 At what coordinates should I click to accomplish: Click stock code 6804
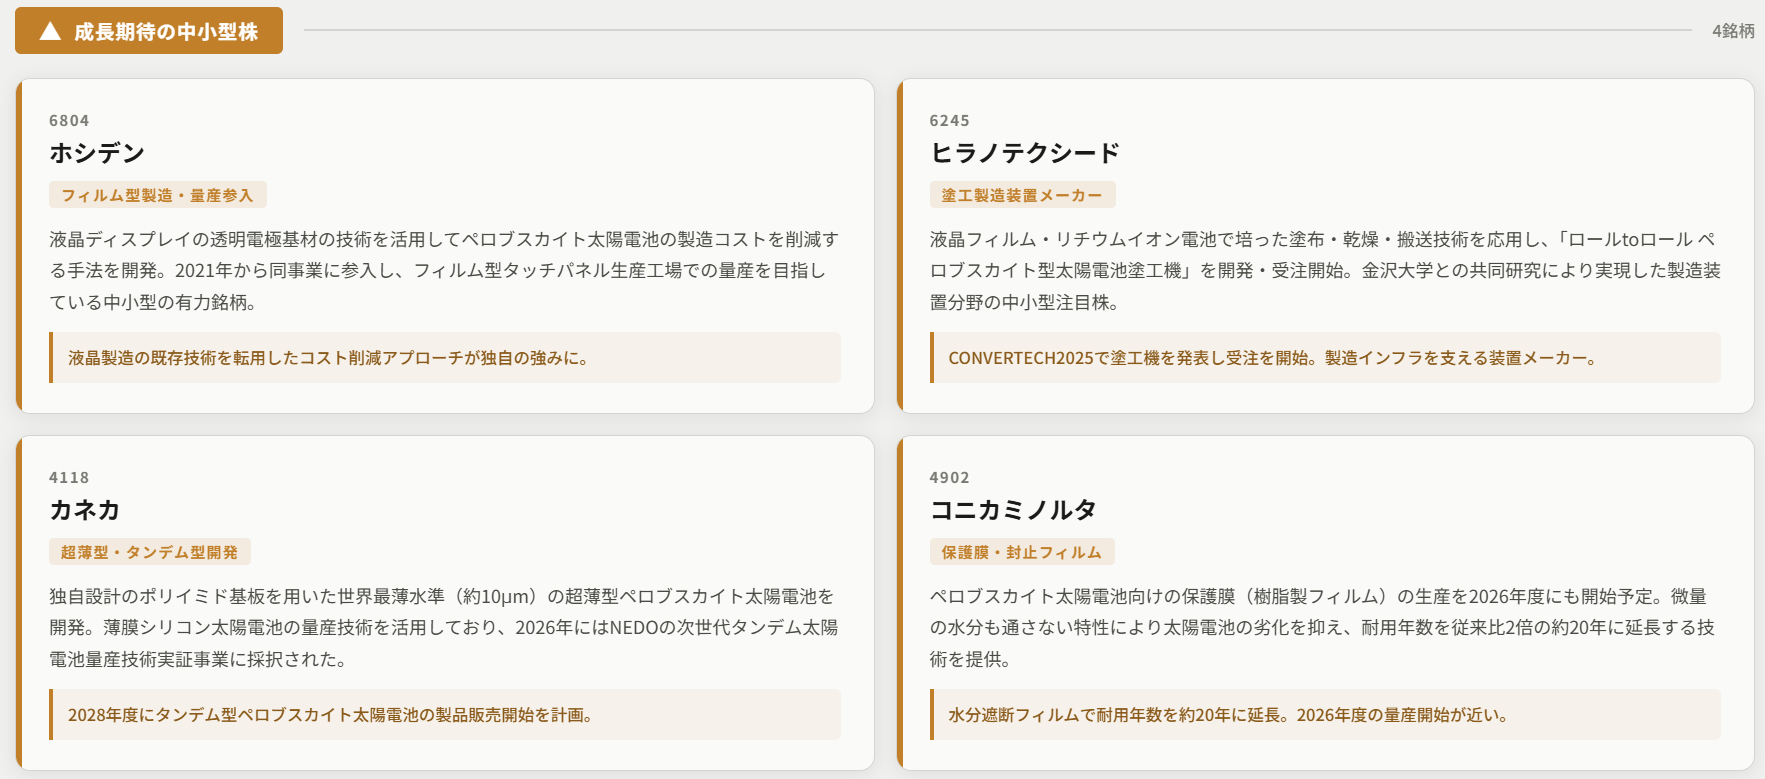[69, 121]
